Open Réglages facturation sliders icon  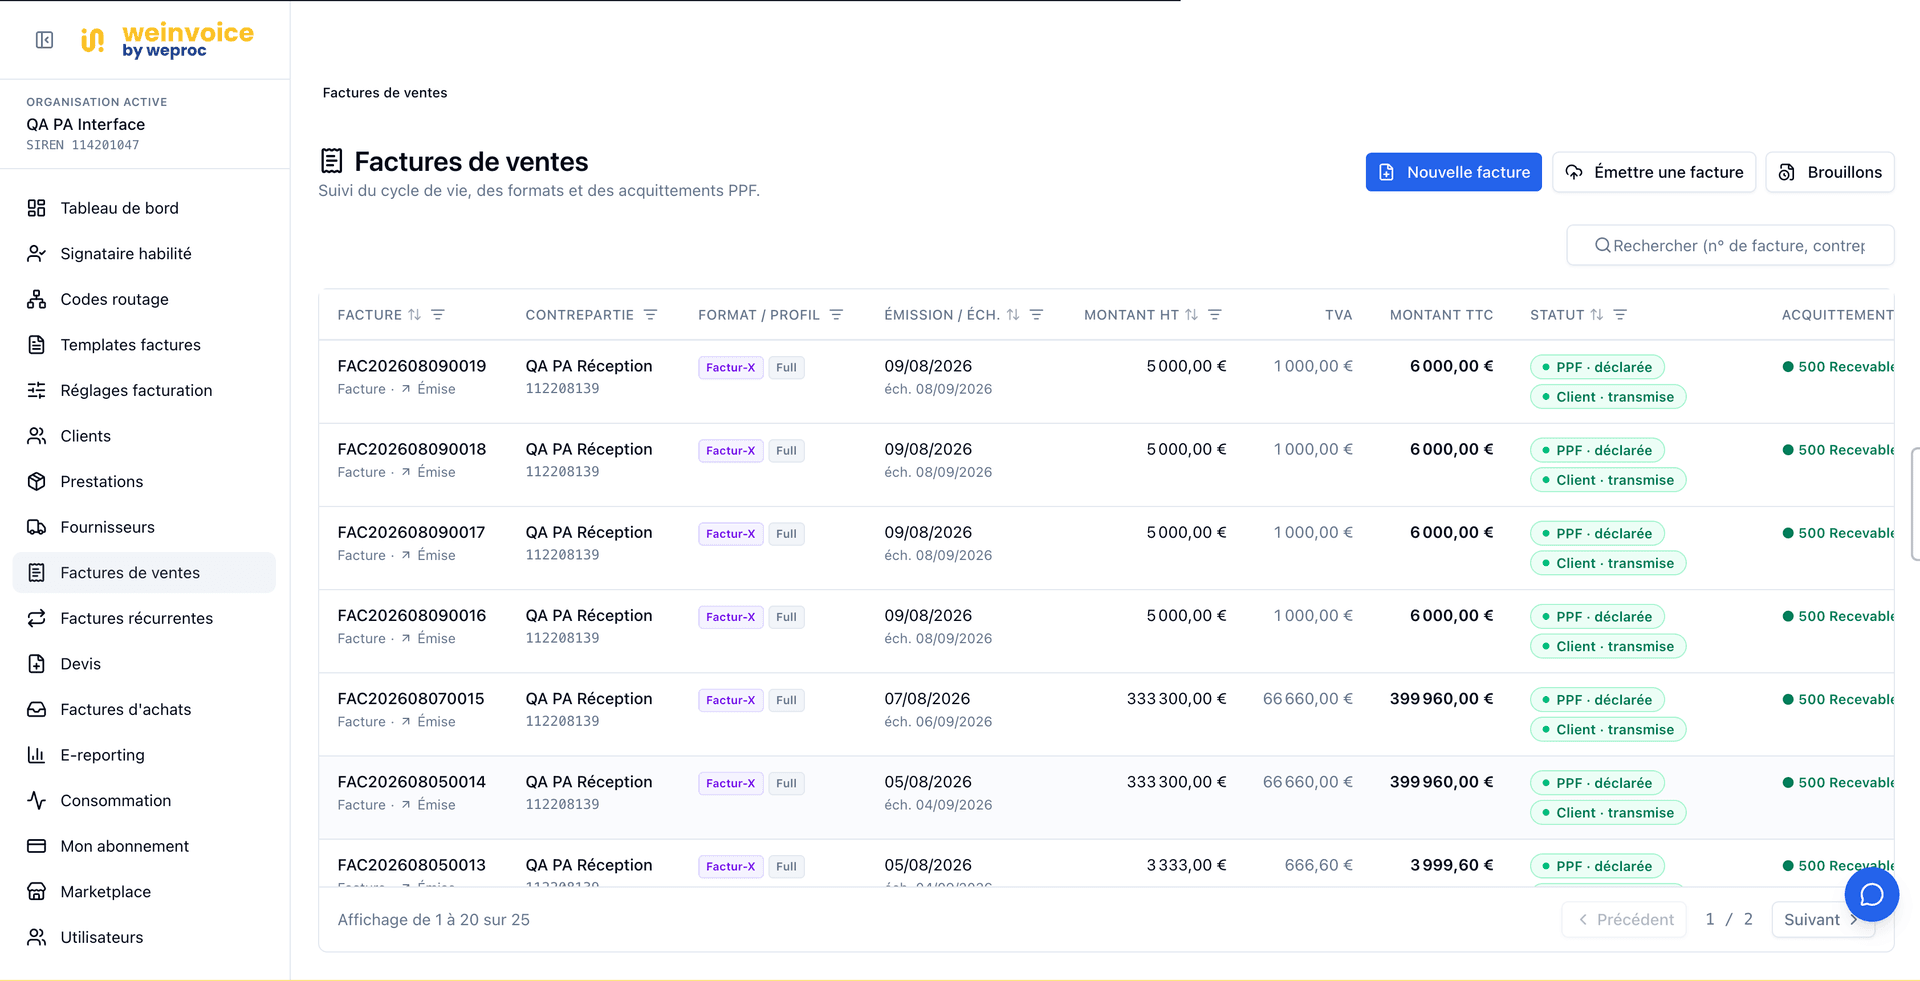pyautogui.click(x=37, y=390)
